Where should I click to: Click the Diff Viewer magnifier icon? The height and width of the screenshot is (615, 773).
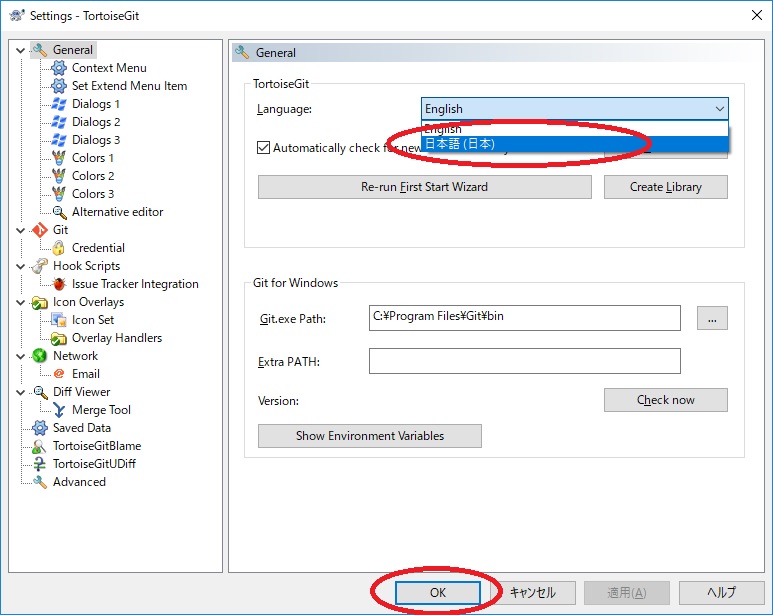click(x=40, y=392)
